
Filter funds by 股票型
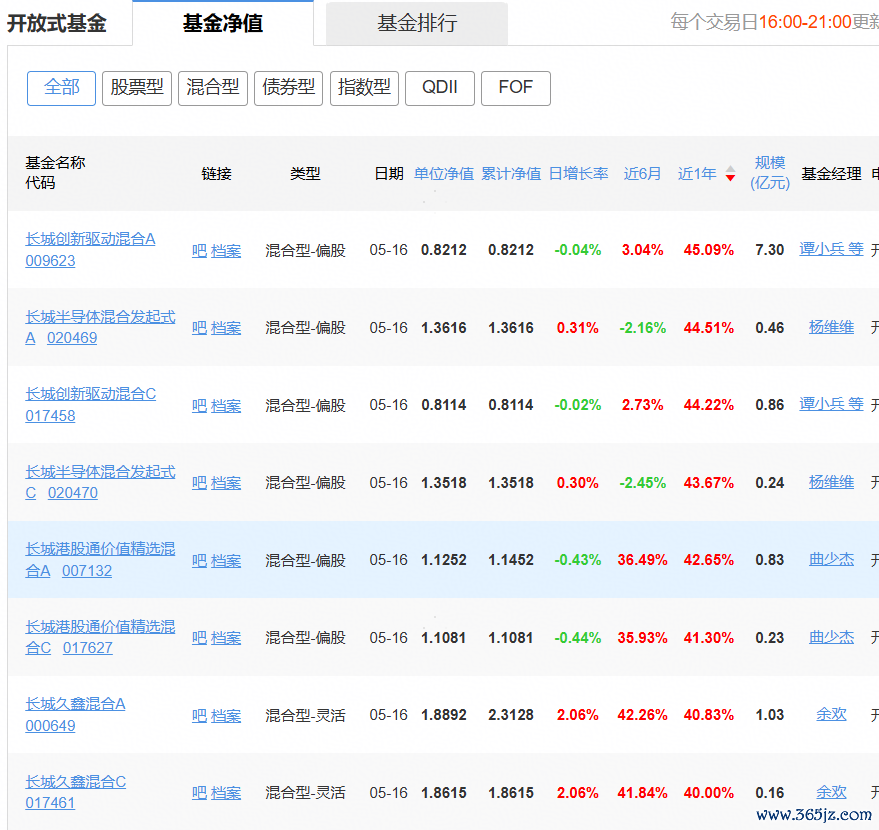pos(137,88)
